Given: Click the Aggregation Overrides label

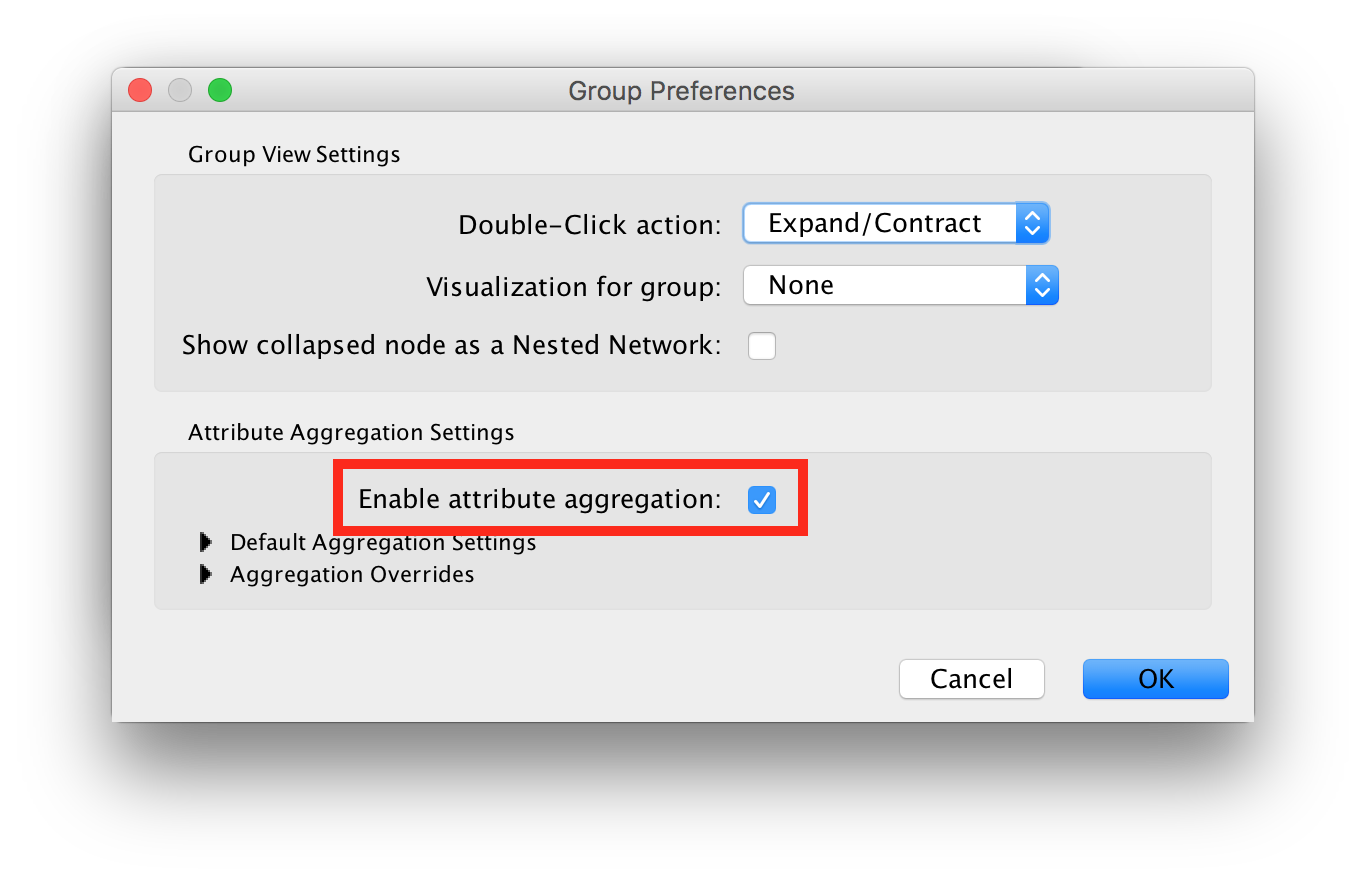Looking at the screenshot, I should pos(352,574).
